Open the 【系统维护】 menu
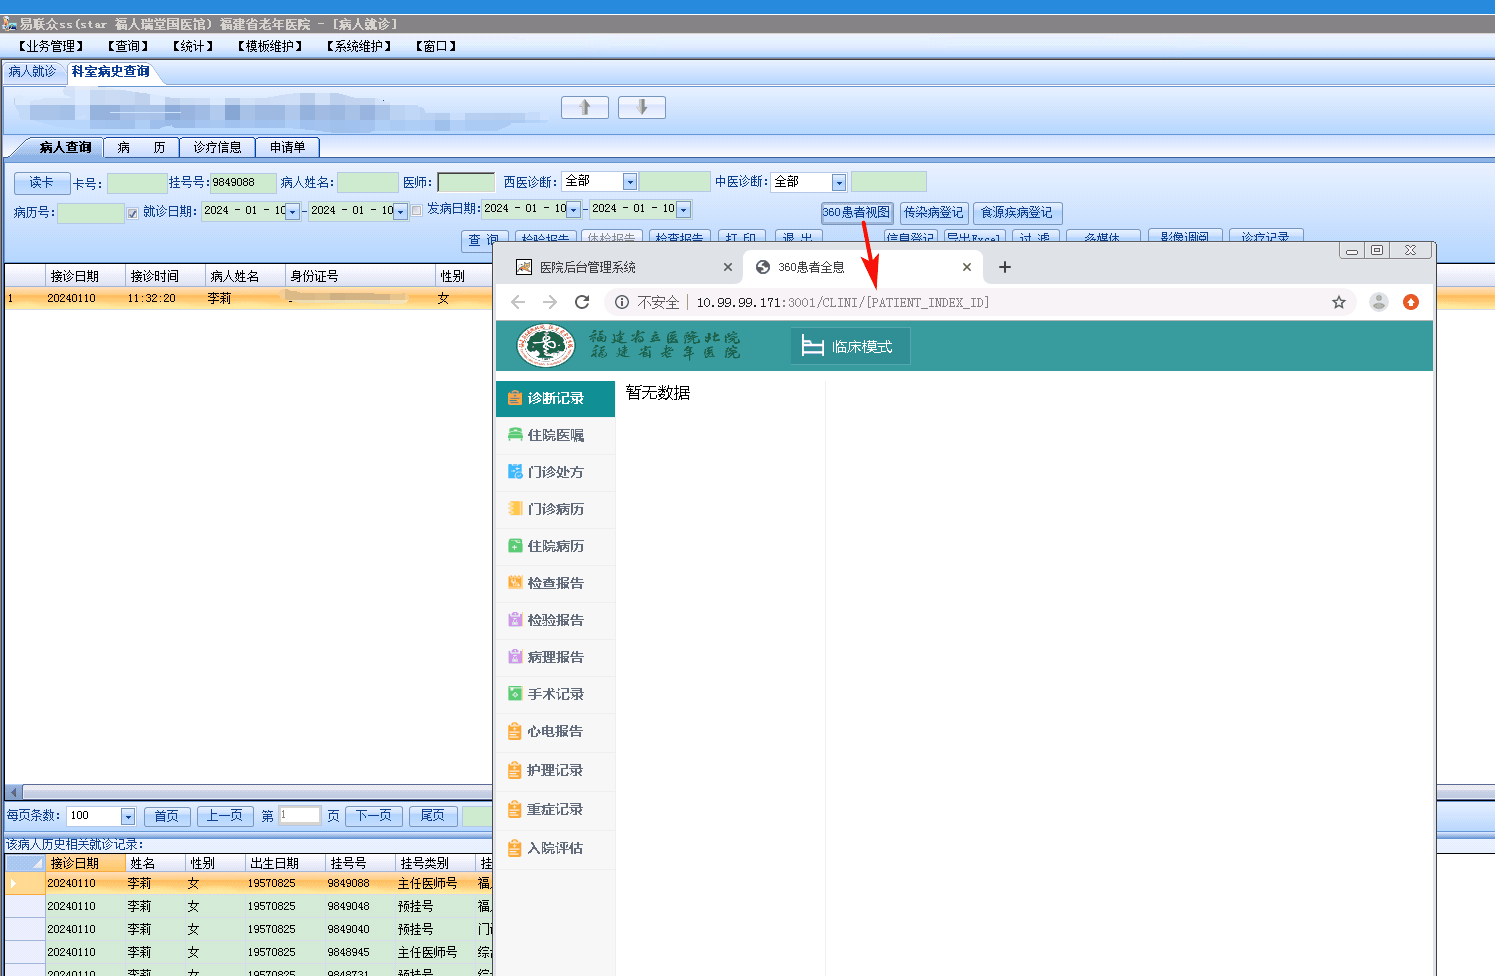 tap(359, 46)
